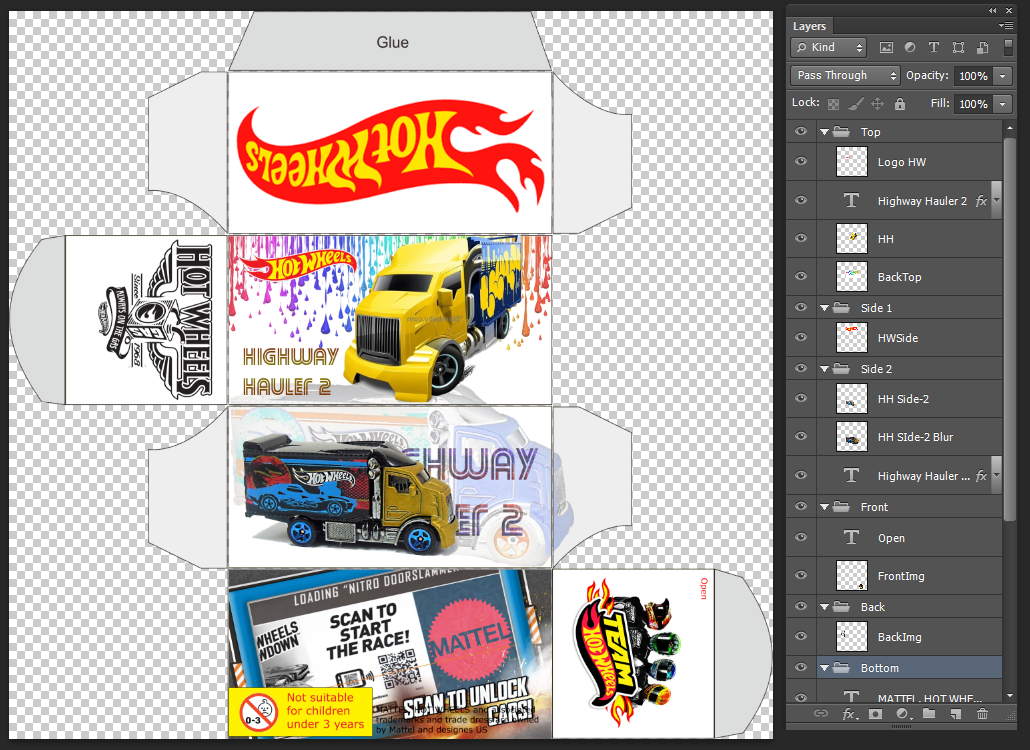Click the Fill value field
This screenshot has height=750, width=1030.
974,104
